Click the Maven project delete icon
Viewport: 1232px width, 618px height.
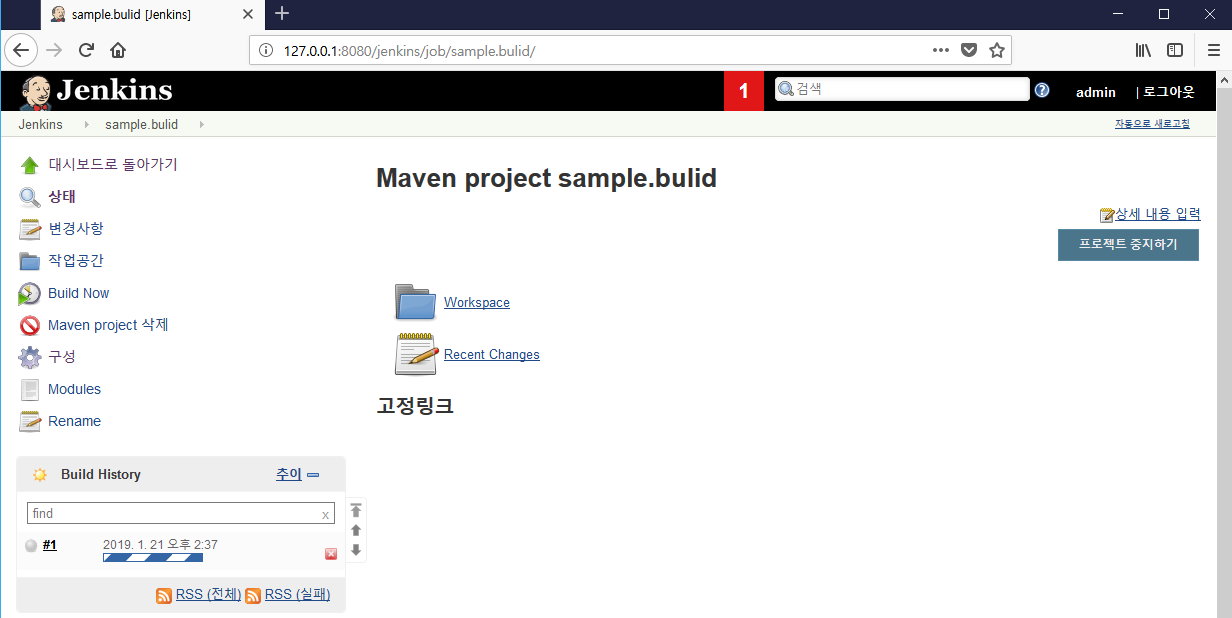point(30,325)
